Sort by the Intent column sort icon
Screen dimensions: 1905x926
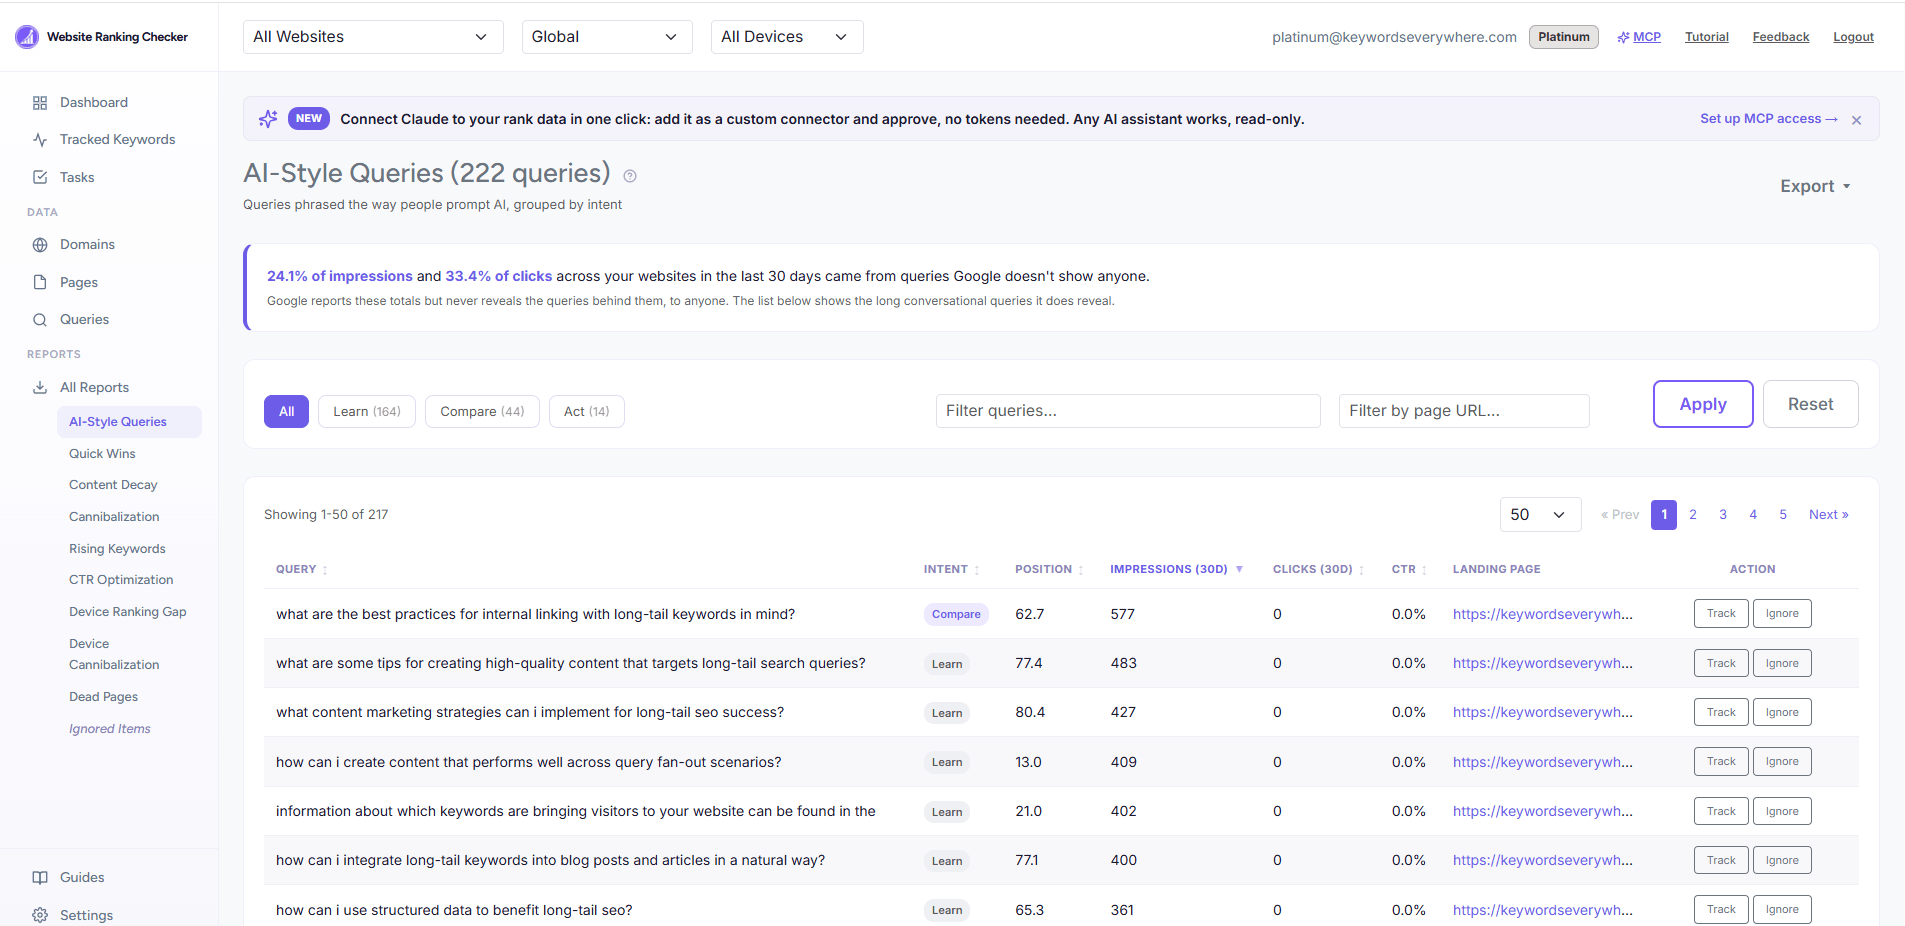[x=977, y=570]
